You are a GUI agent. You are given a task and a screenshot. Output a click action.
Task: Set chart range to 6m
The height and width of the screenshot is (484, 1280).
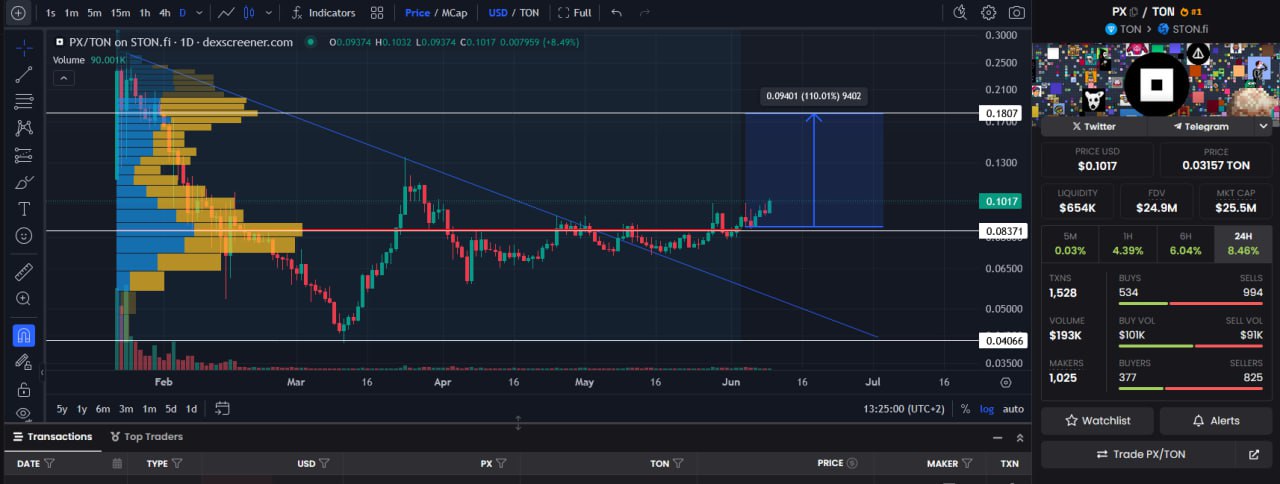coord(103,408)
